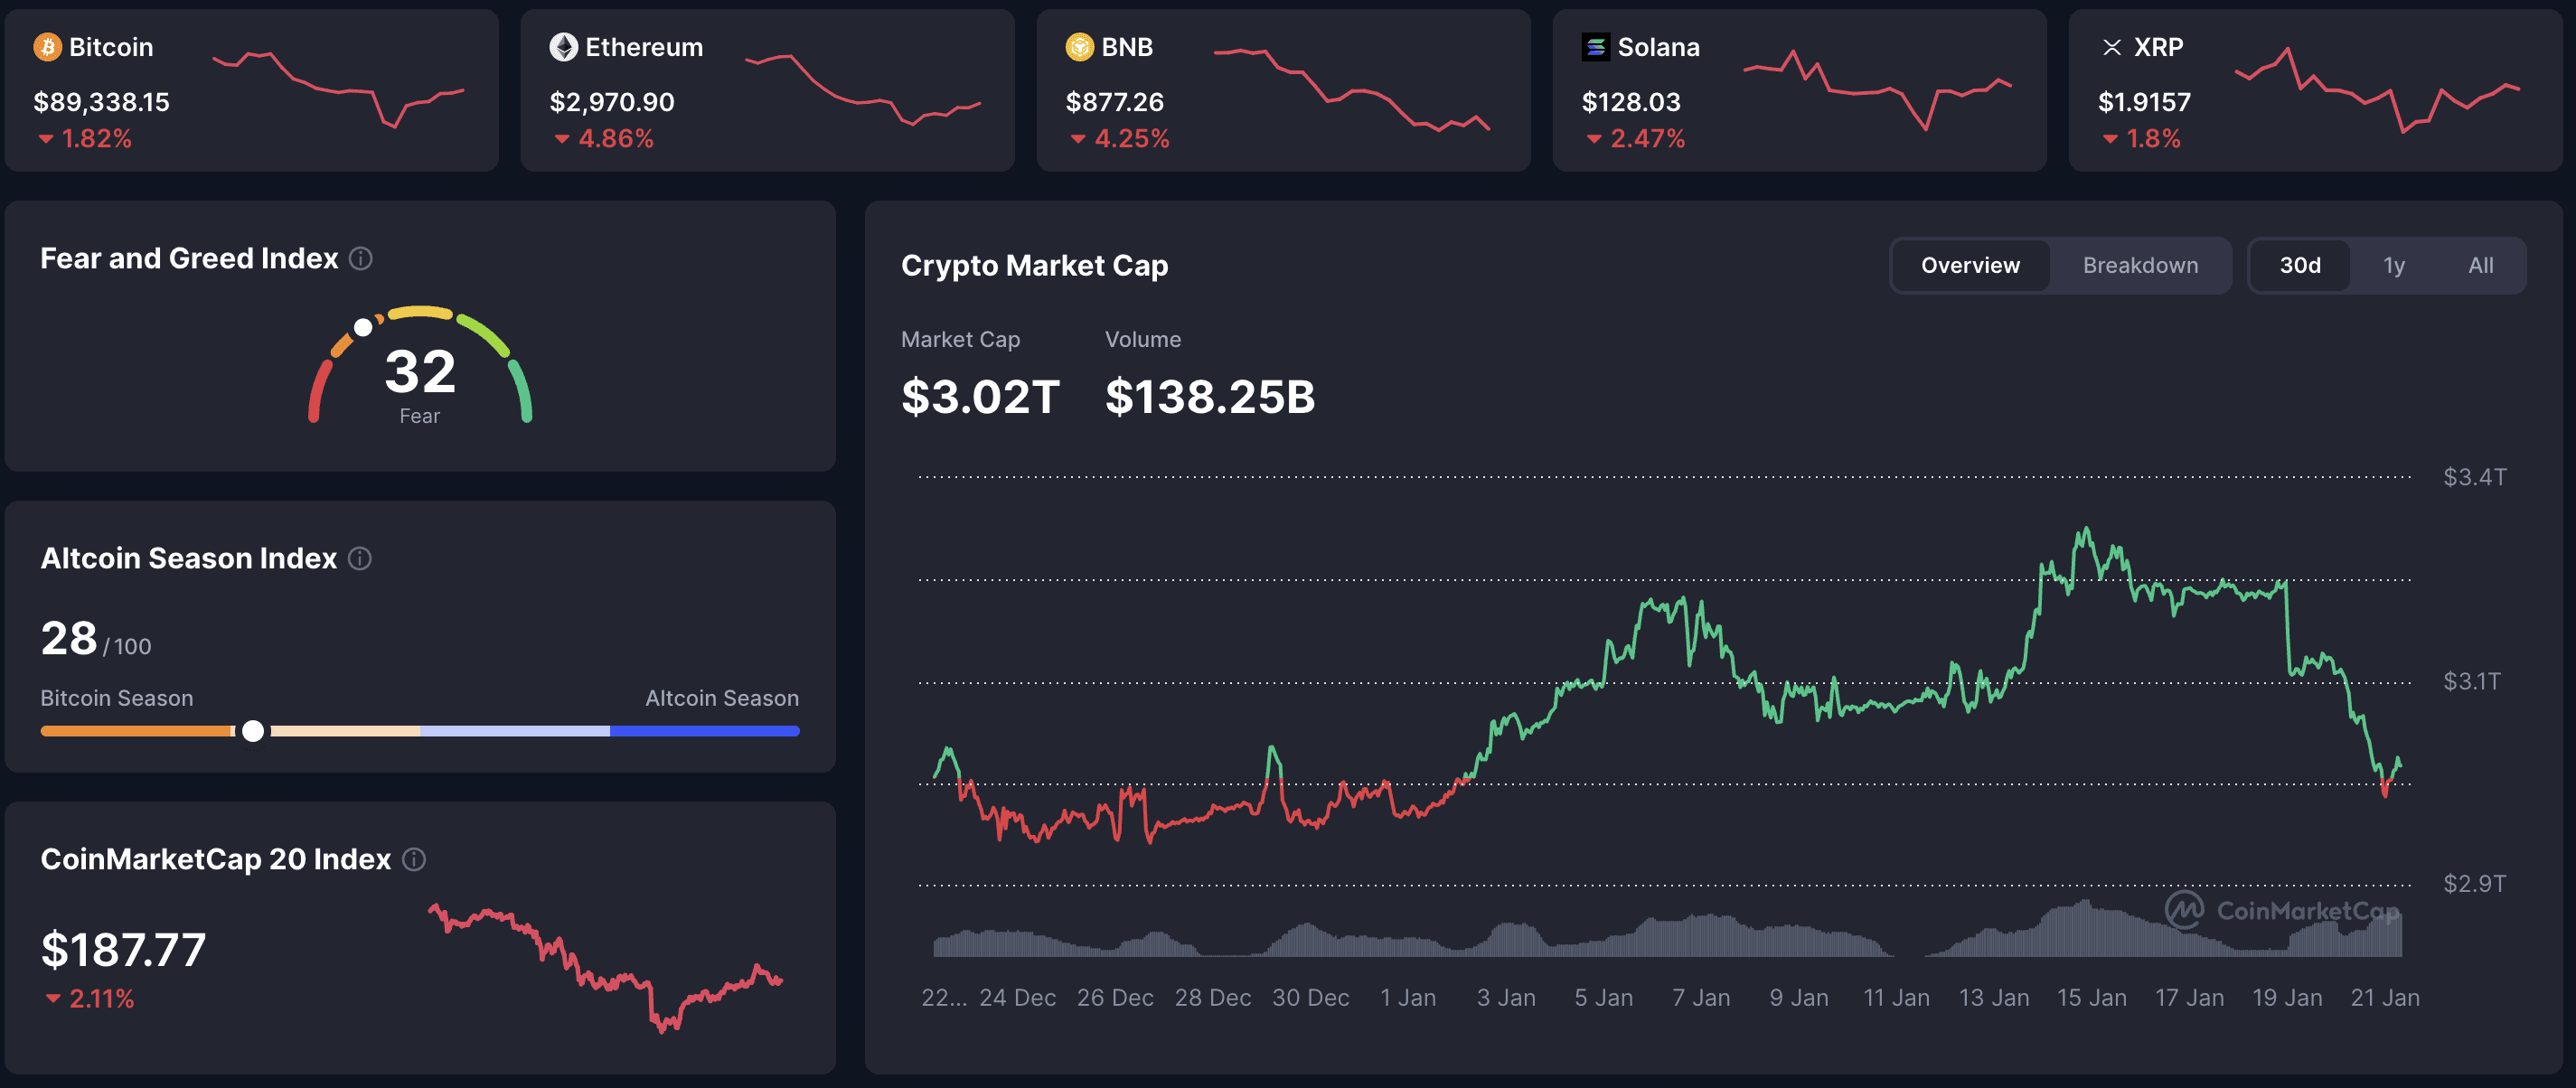
Task: Select the Overview tab
Action: [x=1969, y=265]
